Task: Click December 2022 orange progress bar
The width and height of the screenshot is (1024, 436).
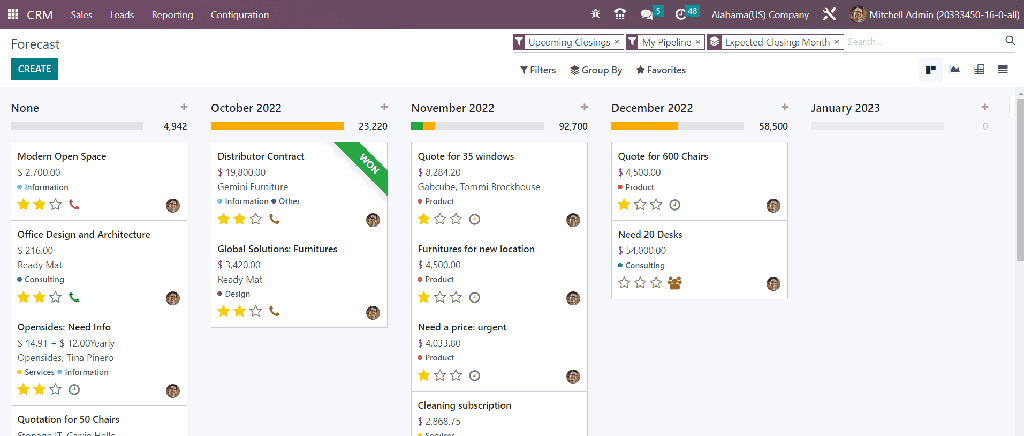Action: point(645,126)
